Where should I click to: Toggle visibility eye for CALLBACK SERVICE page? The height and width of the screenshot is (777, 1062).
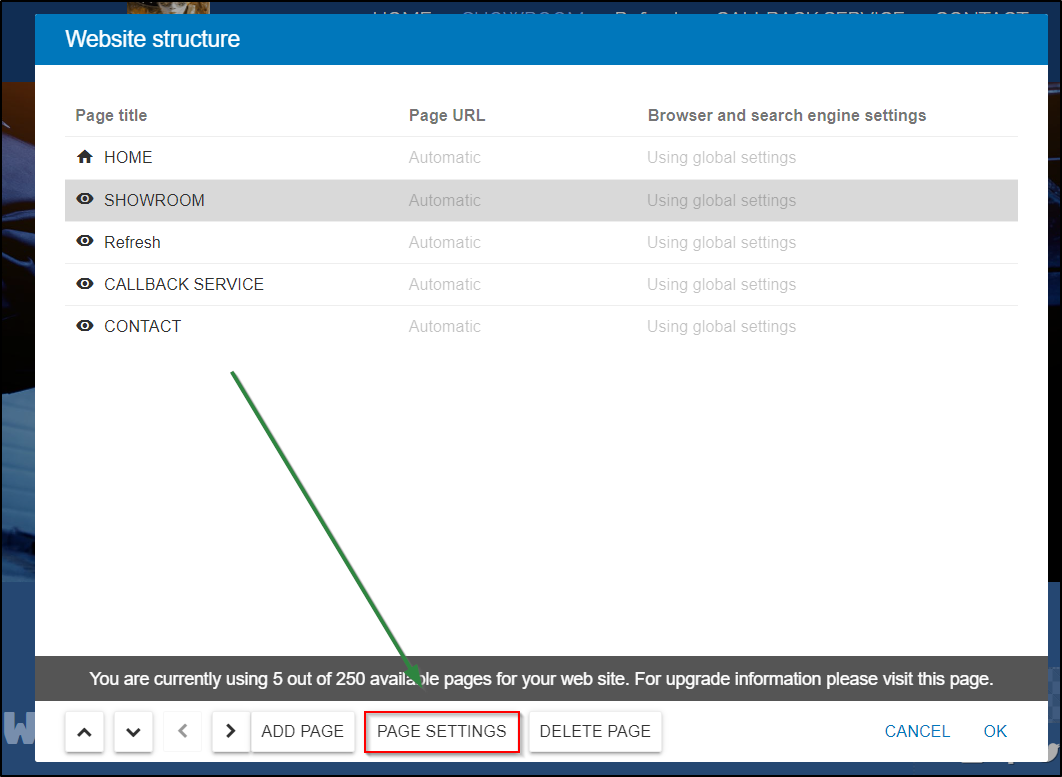coord(85,284)
